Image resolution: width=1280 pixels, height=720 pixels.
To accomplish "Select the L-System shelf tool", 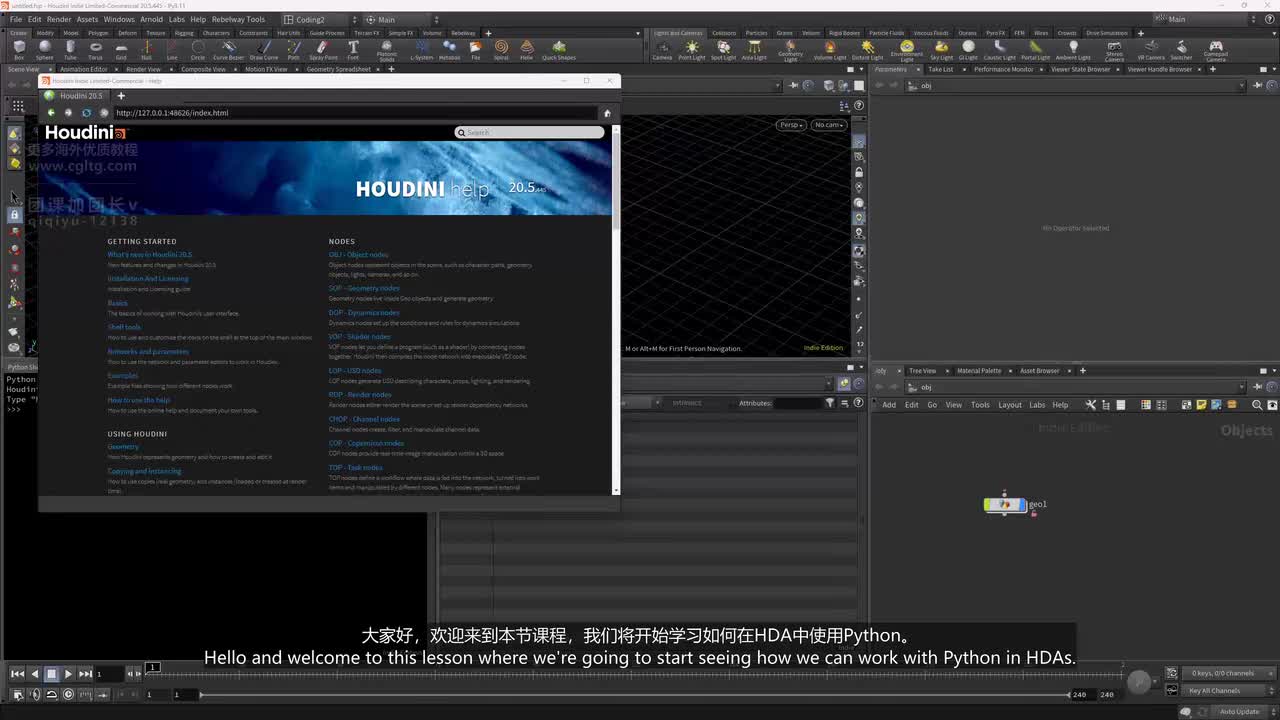I will pos(421,48).
